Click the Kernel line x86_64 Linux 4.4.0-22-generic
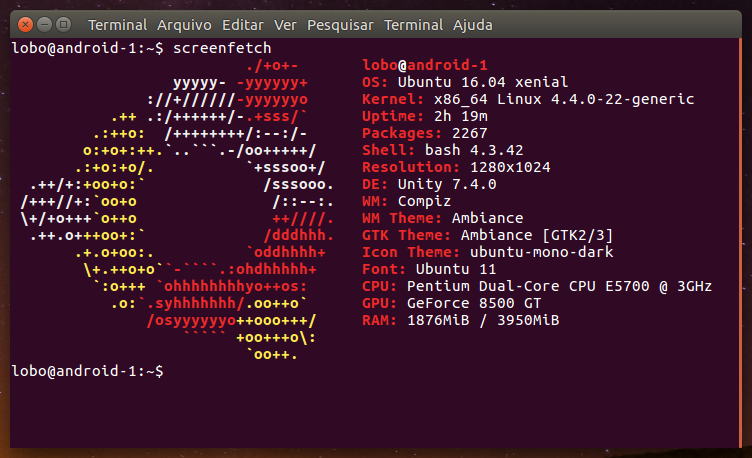The width and height of the screenshot is (752, 458). pyautogui.click(x=528, y=99)
